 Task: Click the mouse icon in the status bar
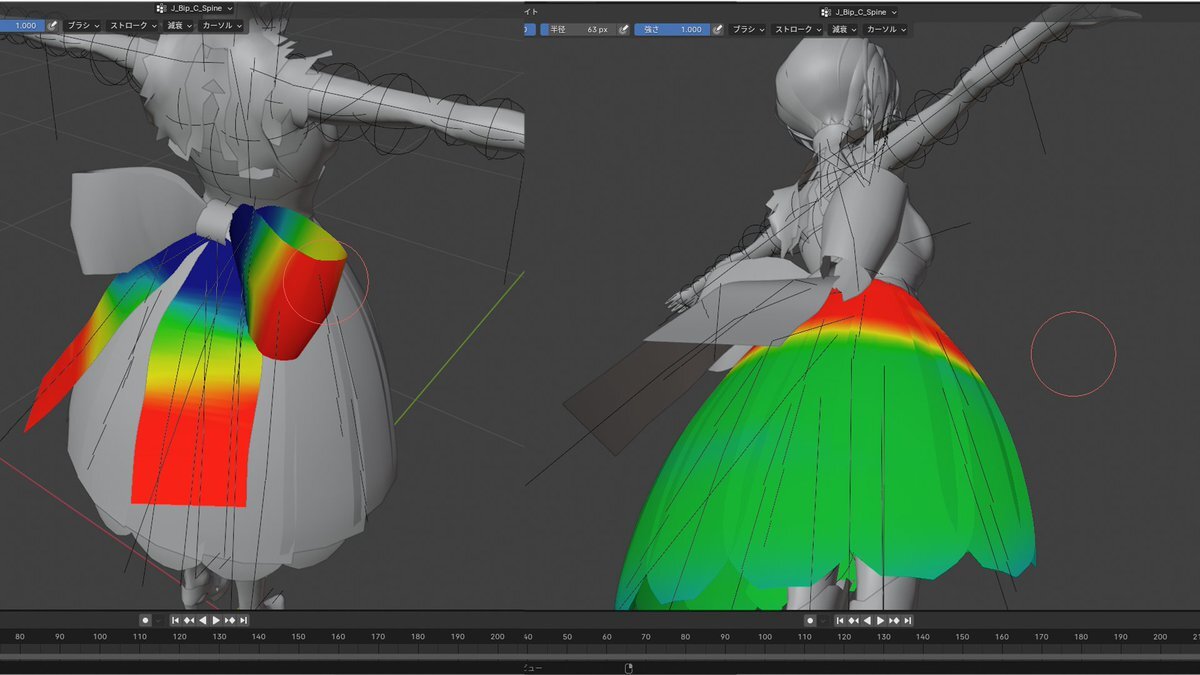pyautogui.click(x=629, y=668)
